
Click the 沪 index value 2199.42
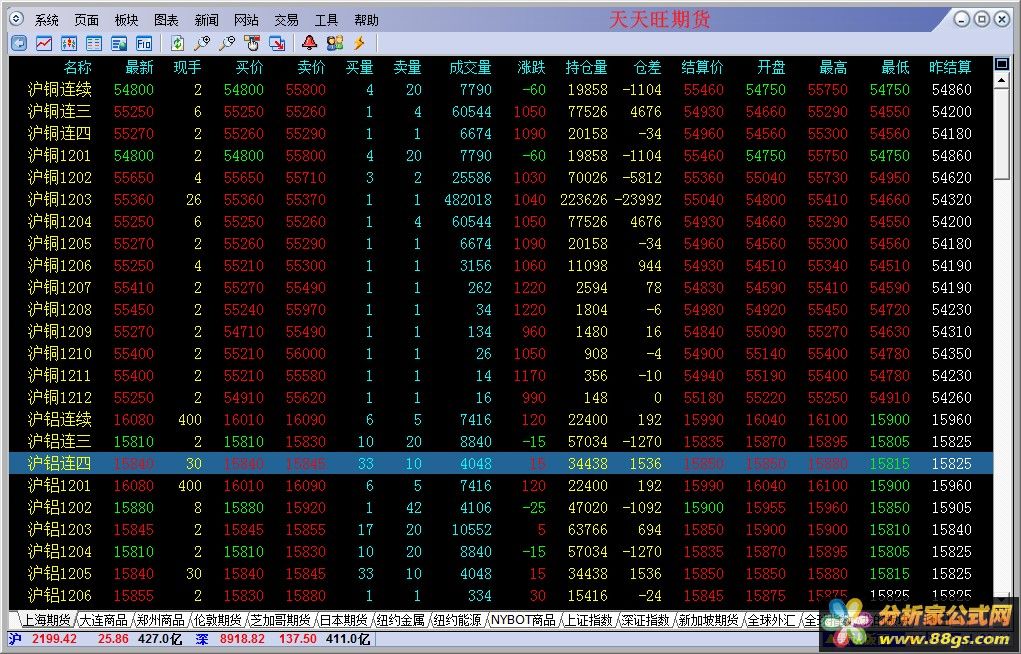click(x=55, y=639)
